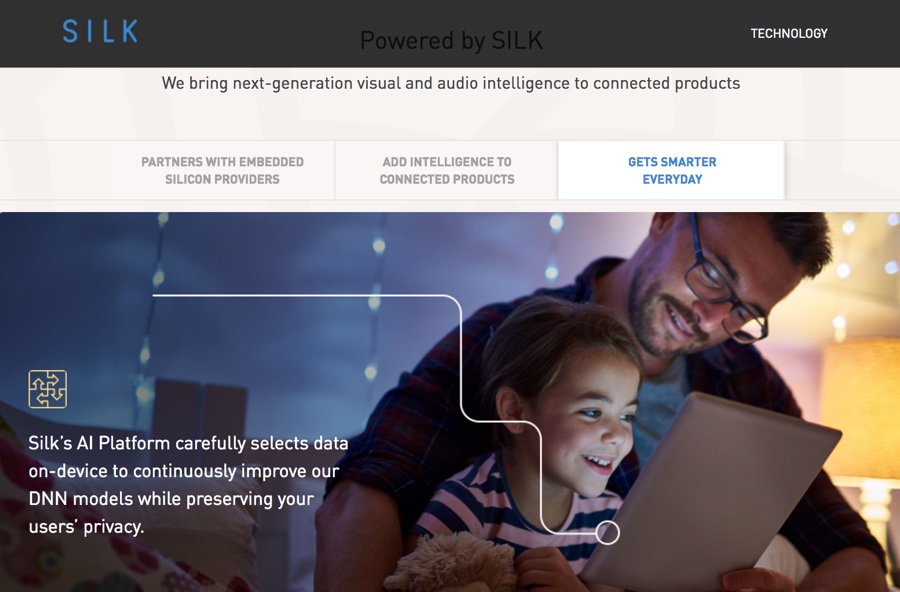
Task: Click the teddy bear in the hero image
Action: click(453, 564)
